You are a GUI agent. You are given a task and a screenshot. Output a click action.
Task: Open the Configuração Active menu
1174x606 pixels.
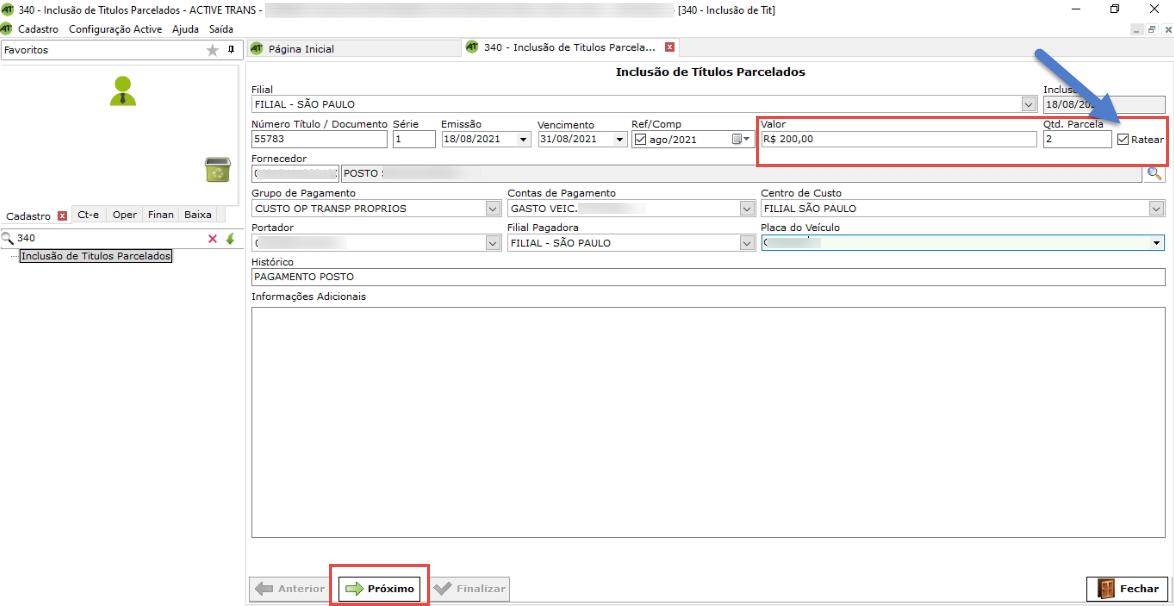115,30
